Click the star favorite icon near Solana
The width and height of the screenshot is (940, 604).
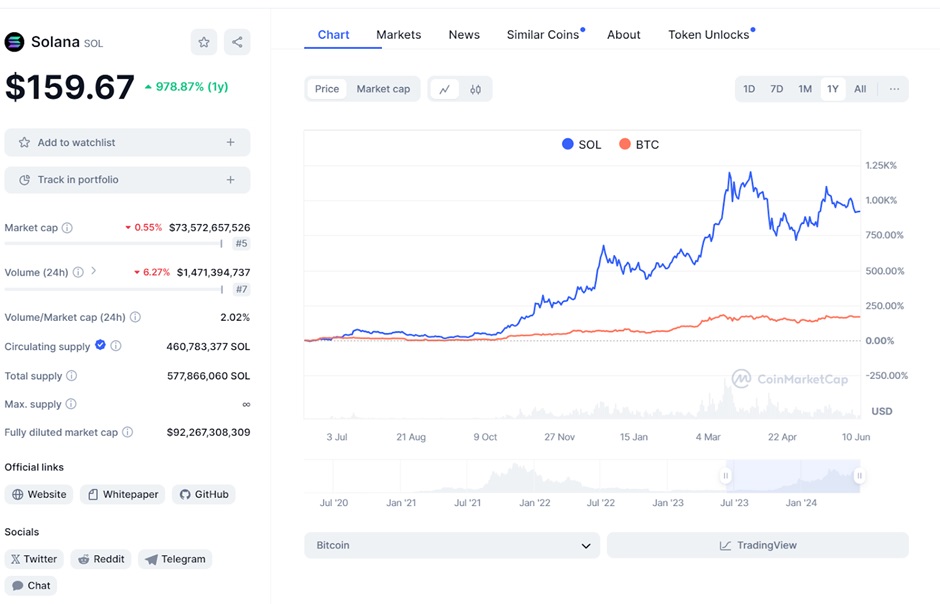(x=204, y=42)
